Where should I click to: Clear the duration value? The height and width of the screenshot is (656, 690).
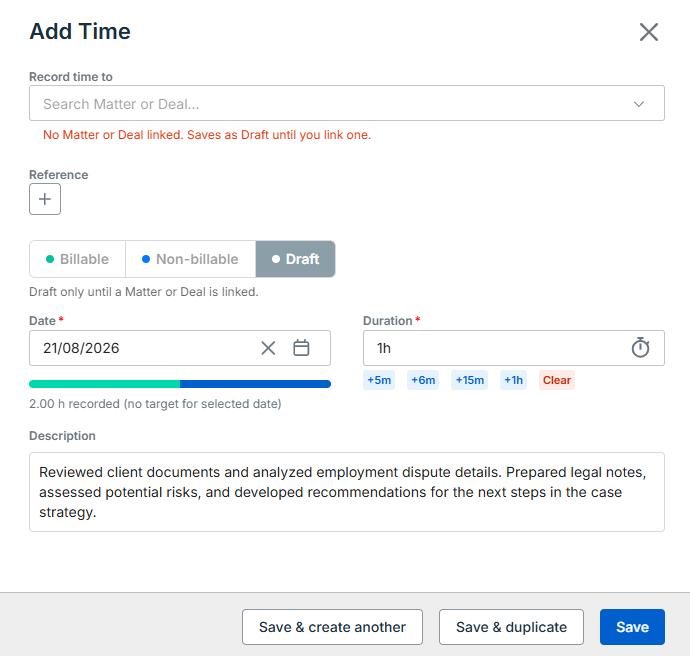pyautogui.click(x=557, y=380)
